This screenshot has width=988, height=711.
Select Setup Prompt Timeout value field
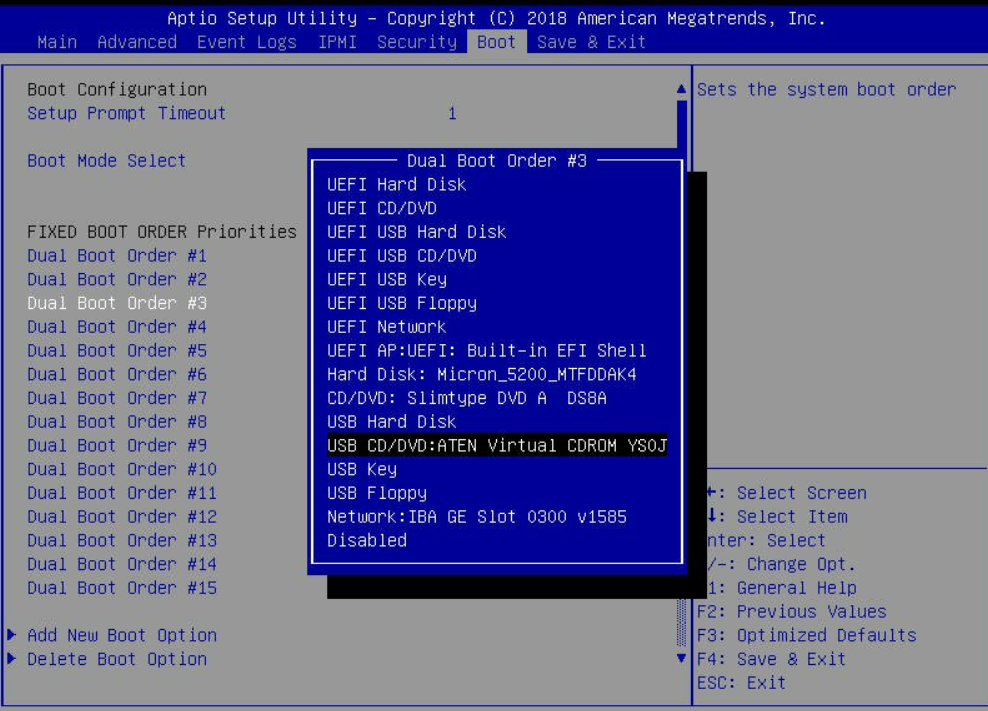(x=452, y=113)
